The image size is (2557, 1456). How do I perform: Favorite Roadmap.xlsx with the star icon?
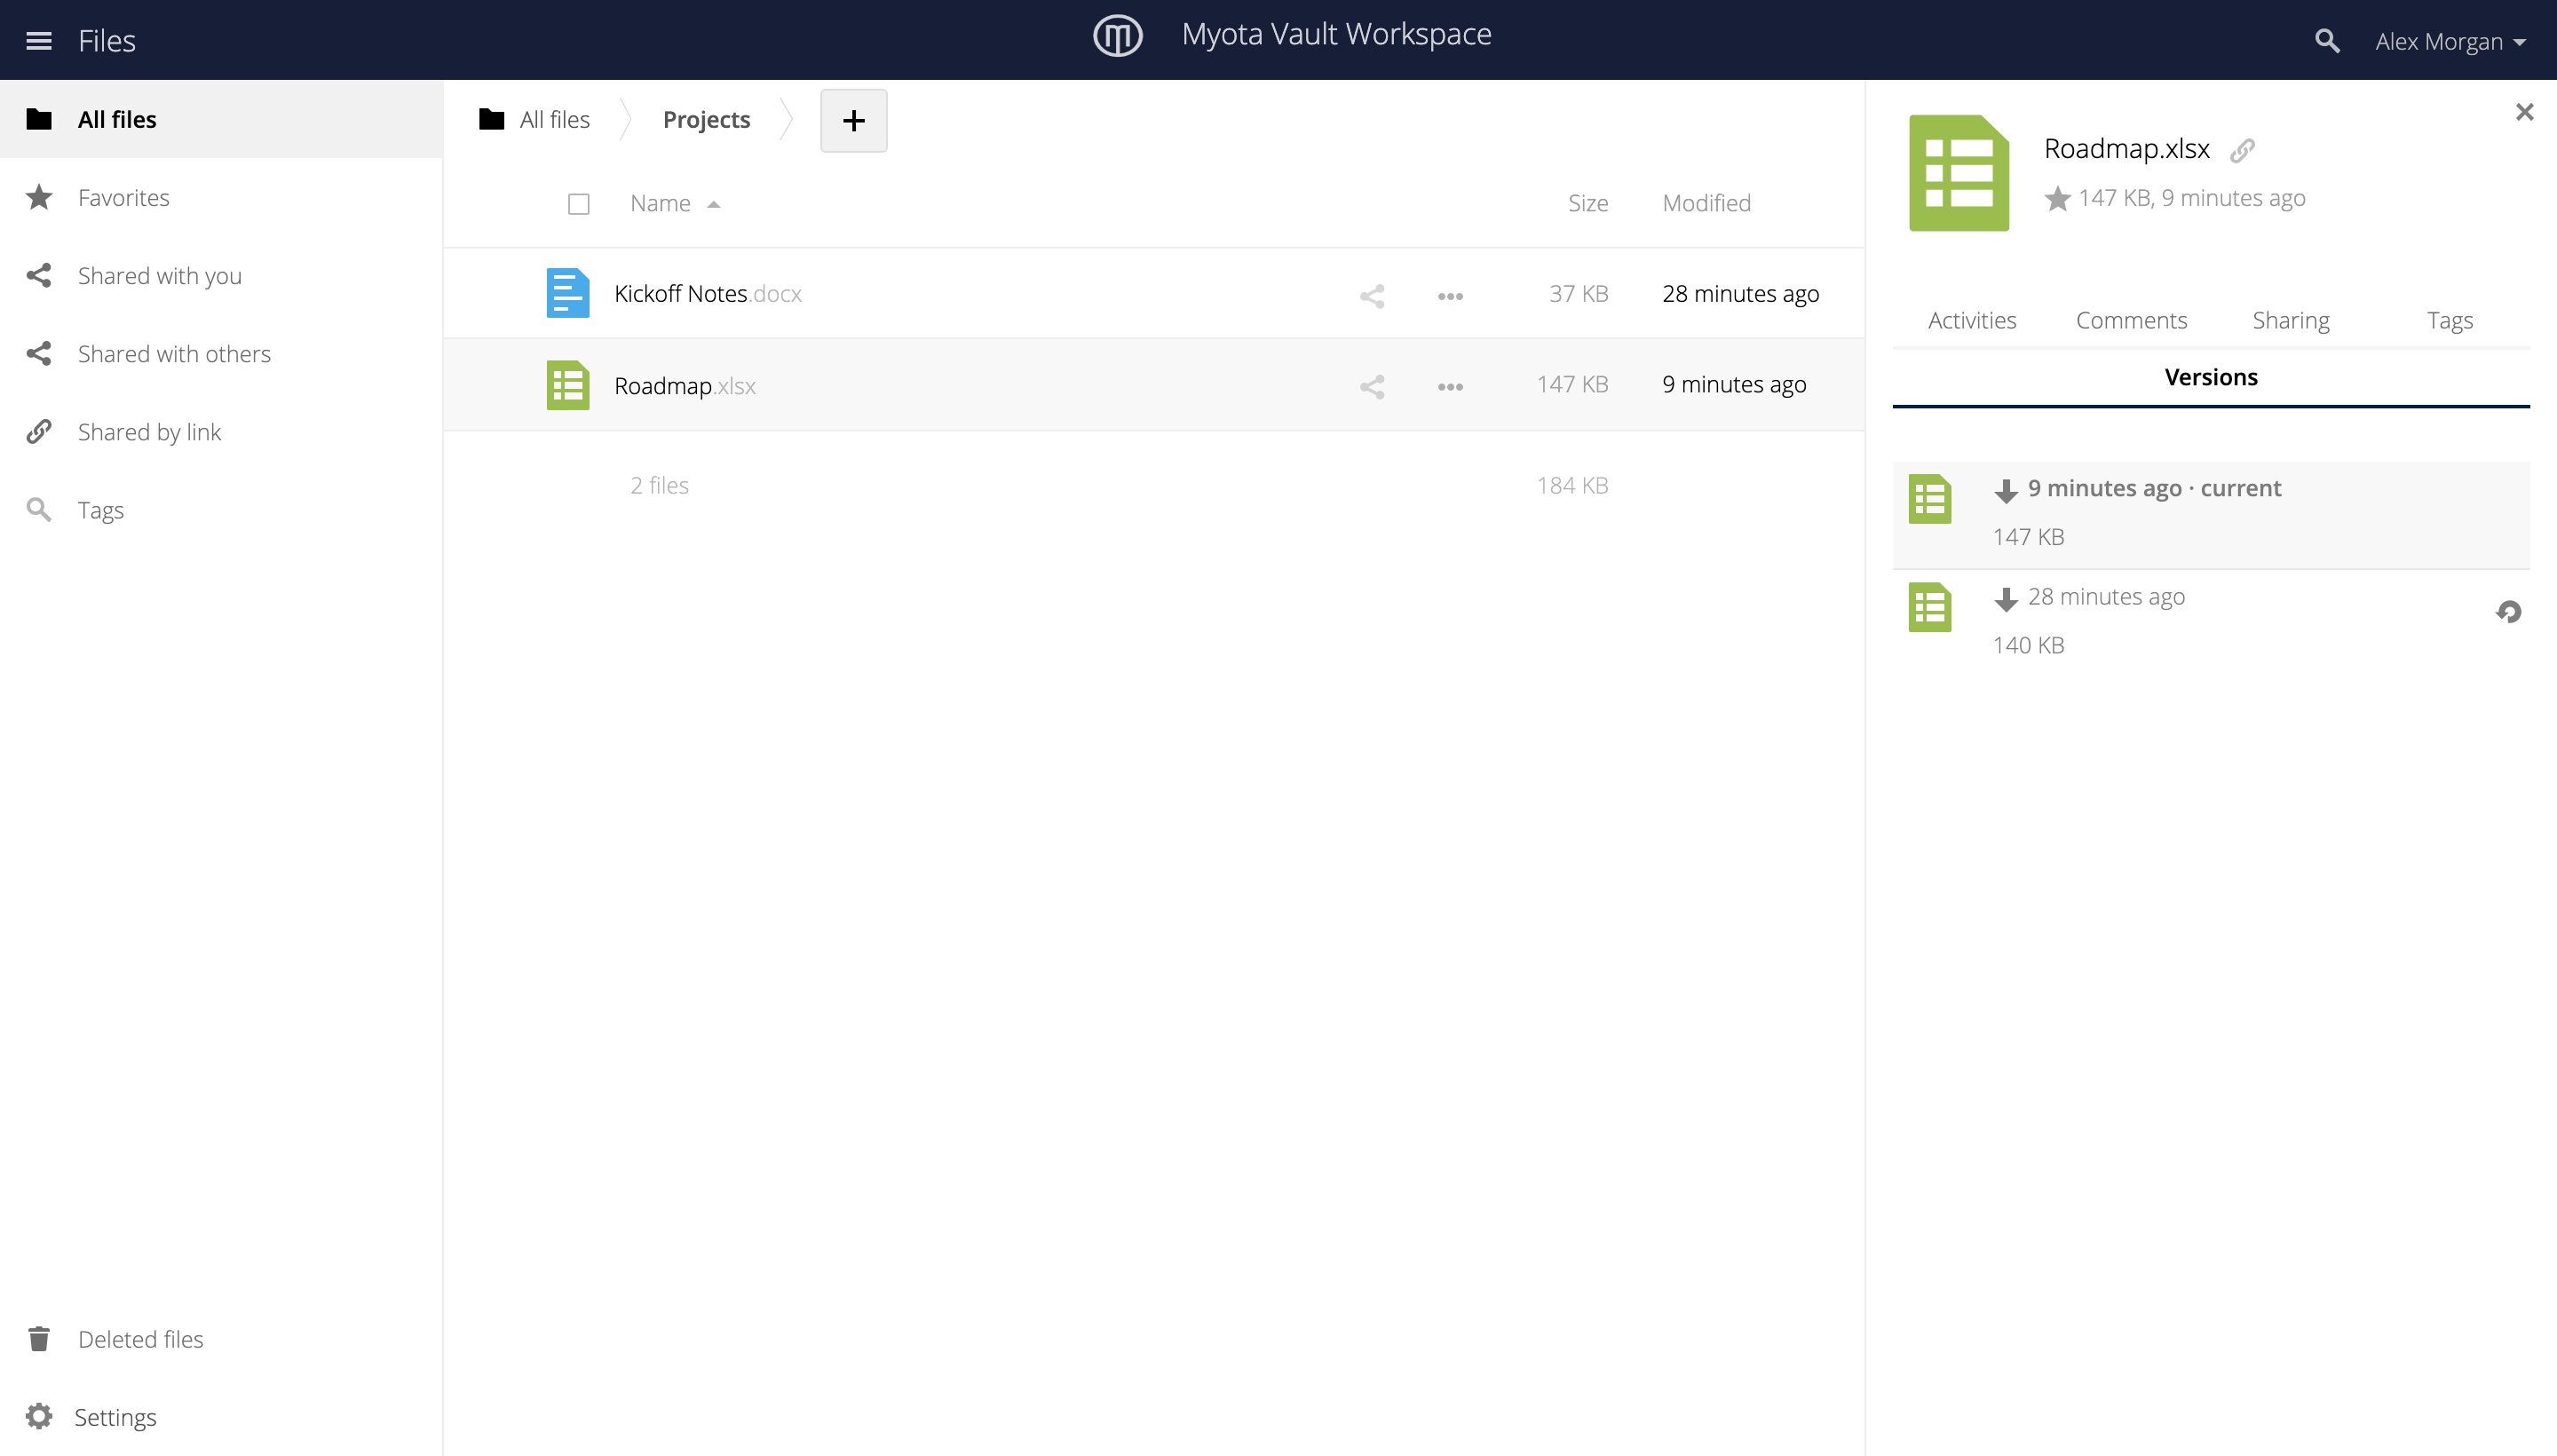(2056, 199)
